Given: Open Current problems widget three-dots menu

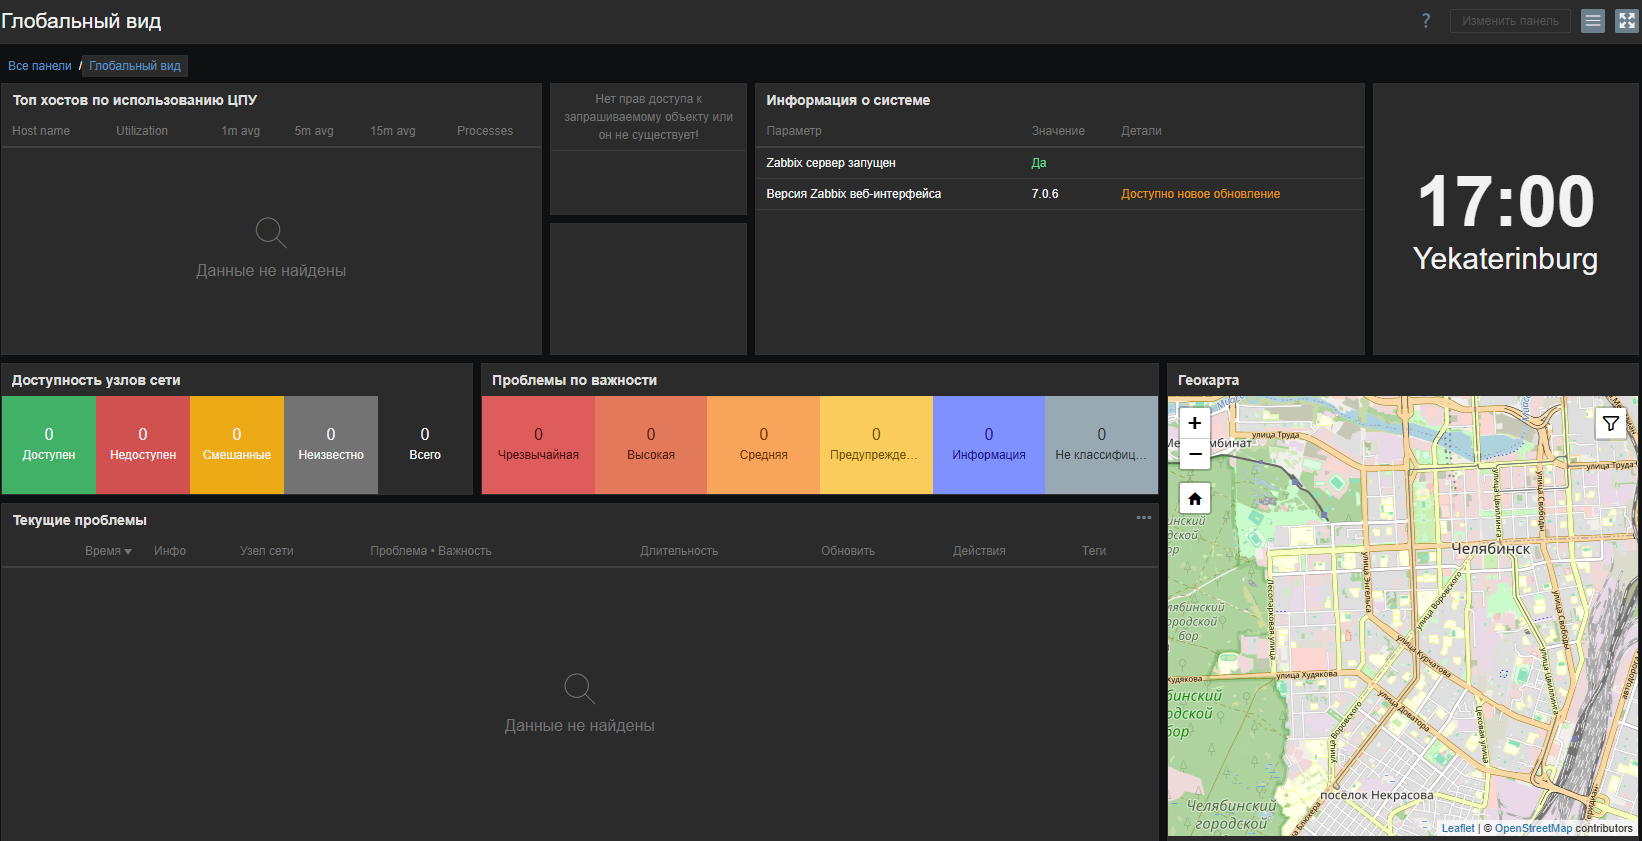Looking at the screenshot, I should 1144,518.
